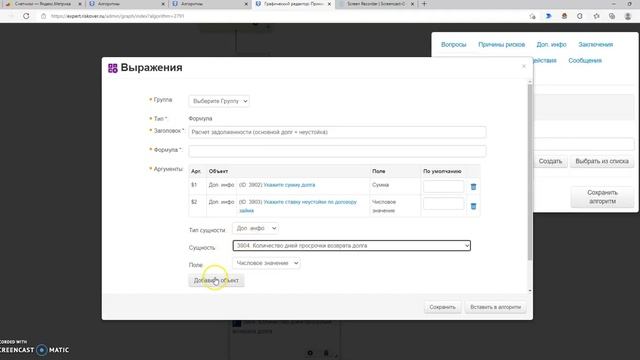Close the Screen Recorder browser tab
Screen dimensions: 640x360
coord(412,4)
